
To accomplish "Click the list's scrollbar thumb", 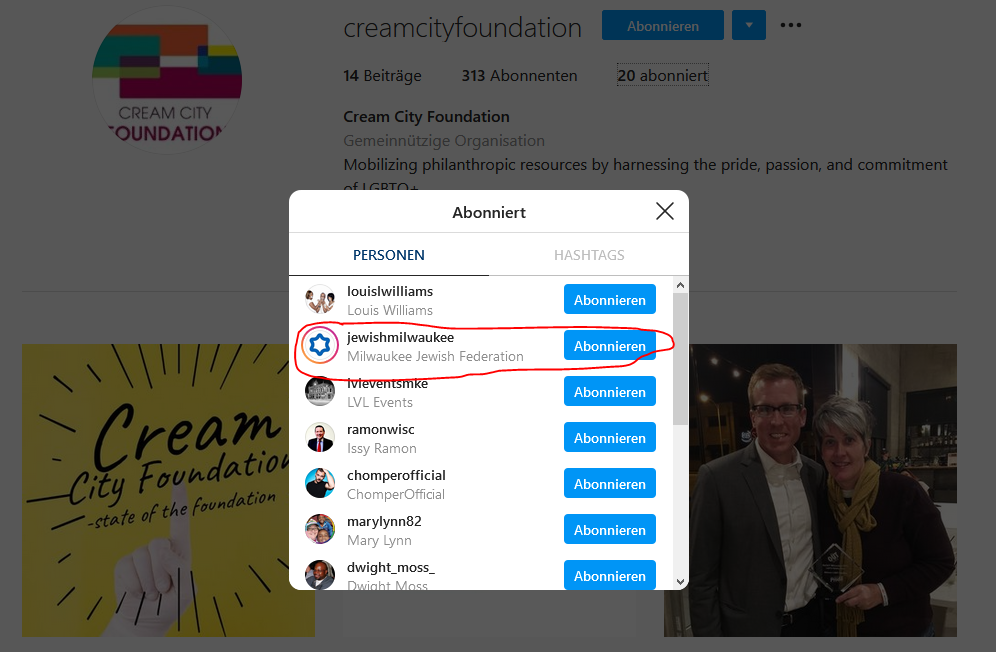I will 680,359.
